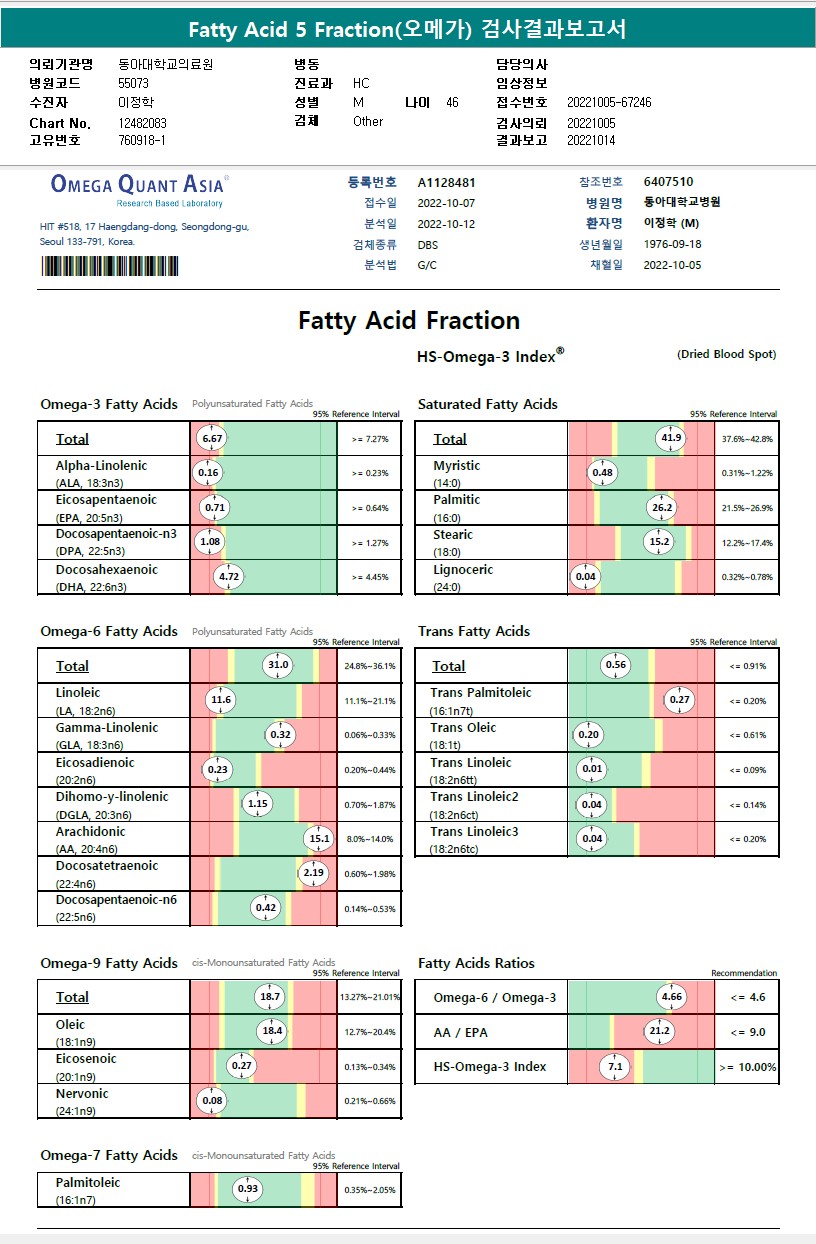Click the Omega-6 / Omega-3 ratio label

click(494, 997)
